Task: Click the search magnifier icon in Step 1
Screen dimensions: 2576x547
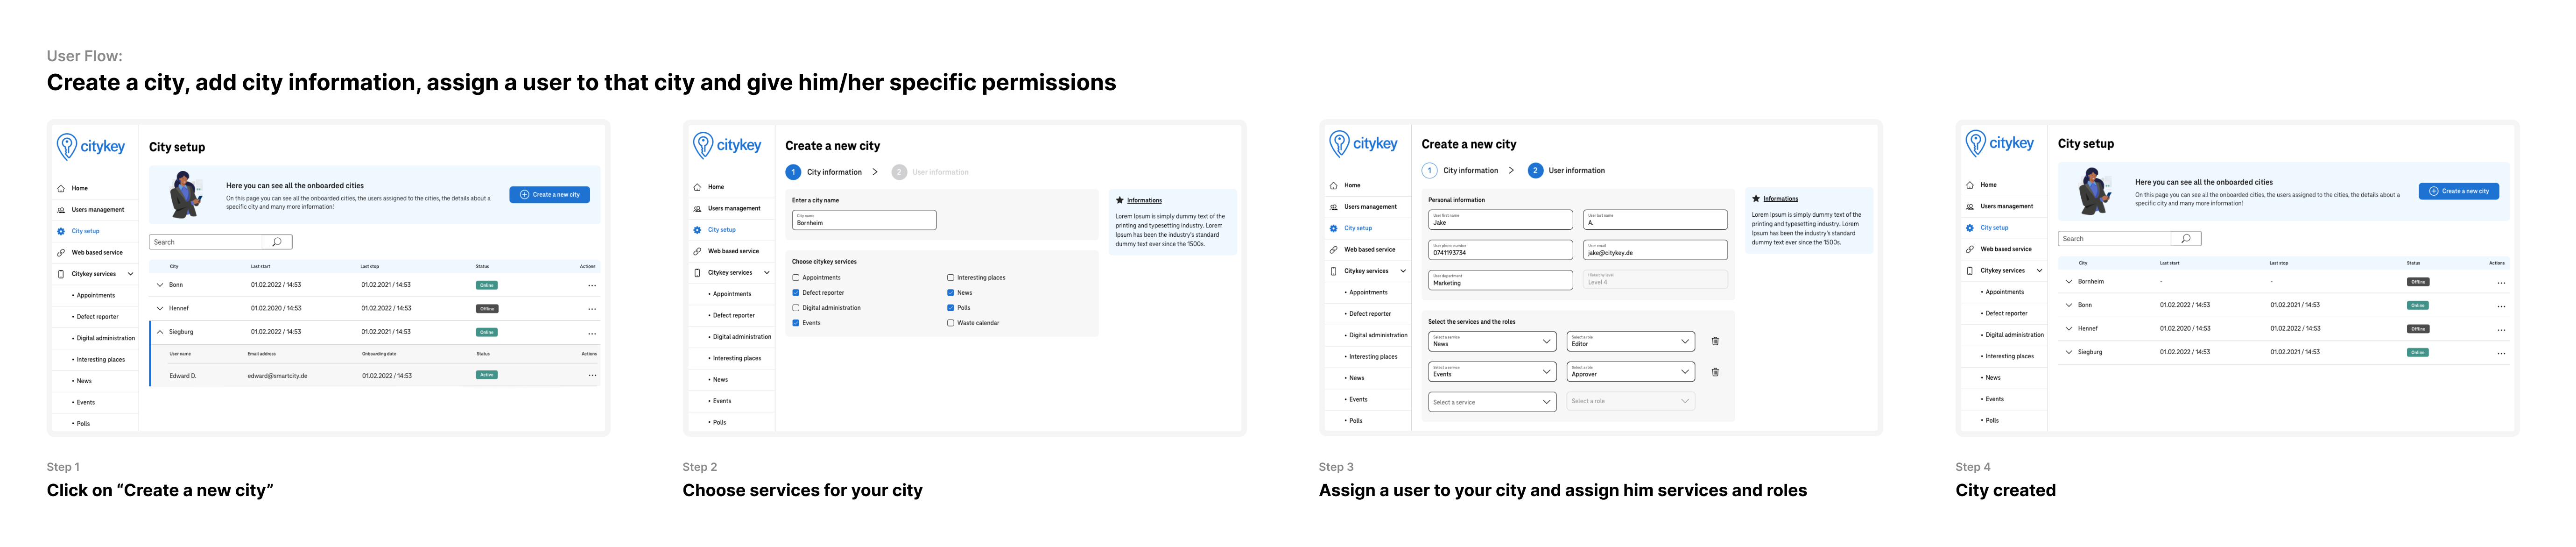Action: [277, 242]
